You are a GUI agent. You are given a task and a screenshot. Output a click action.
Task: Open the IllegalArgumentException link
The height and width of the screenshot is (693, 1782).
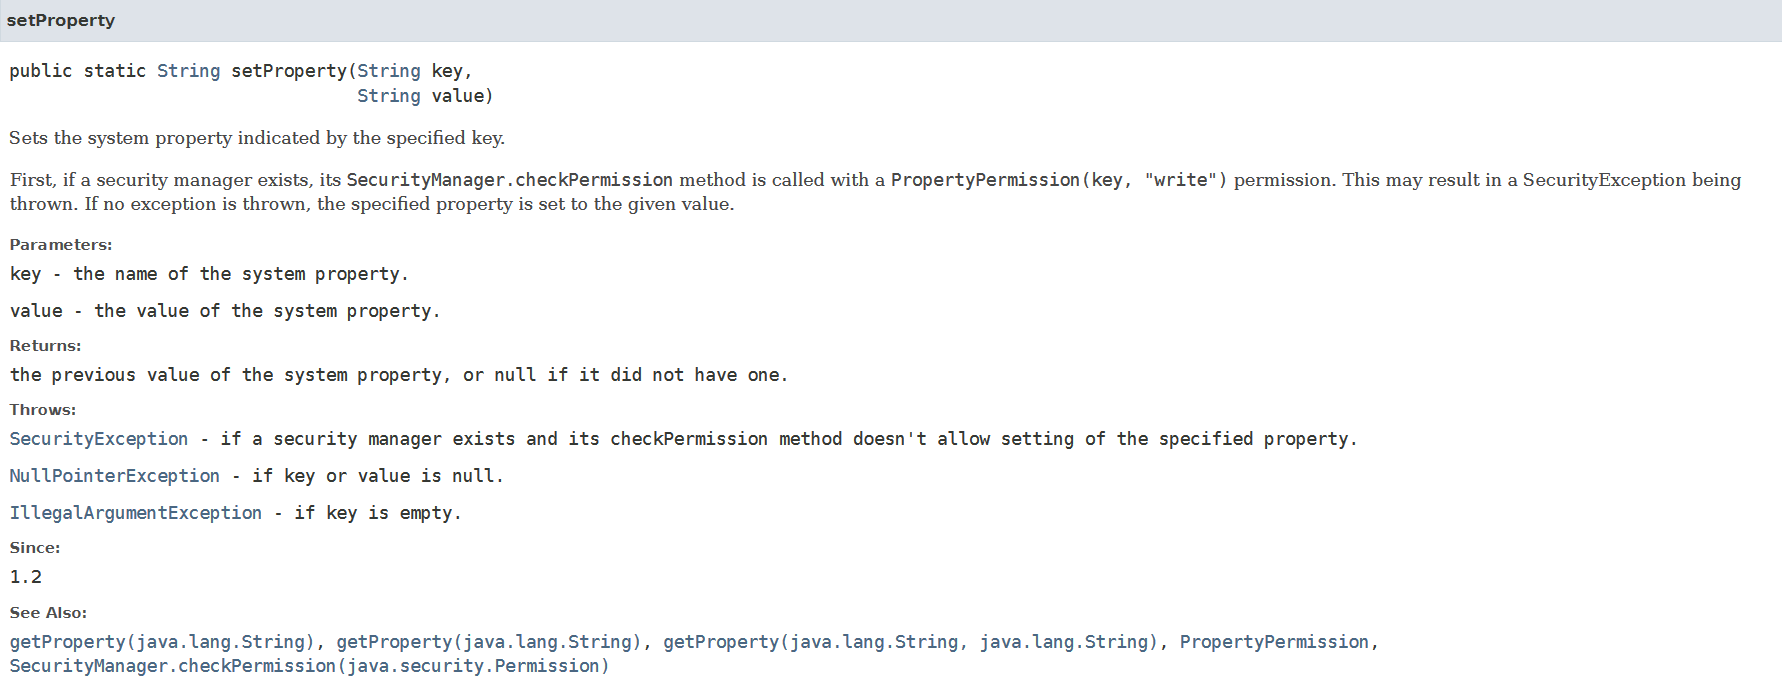136,513
